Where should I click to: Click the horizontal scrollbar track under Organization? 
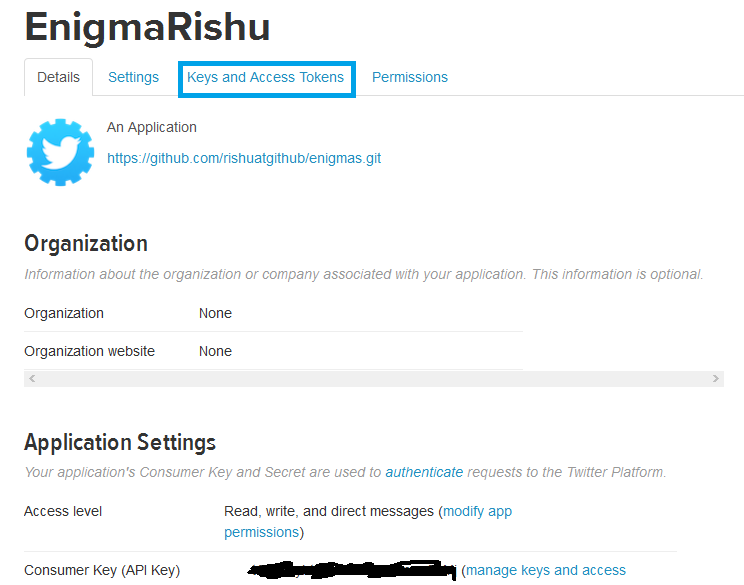pyautogui.click(x=372, y=379)
